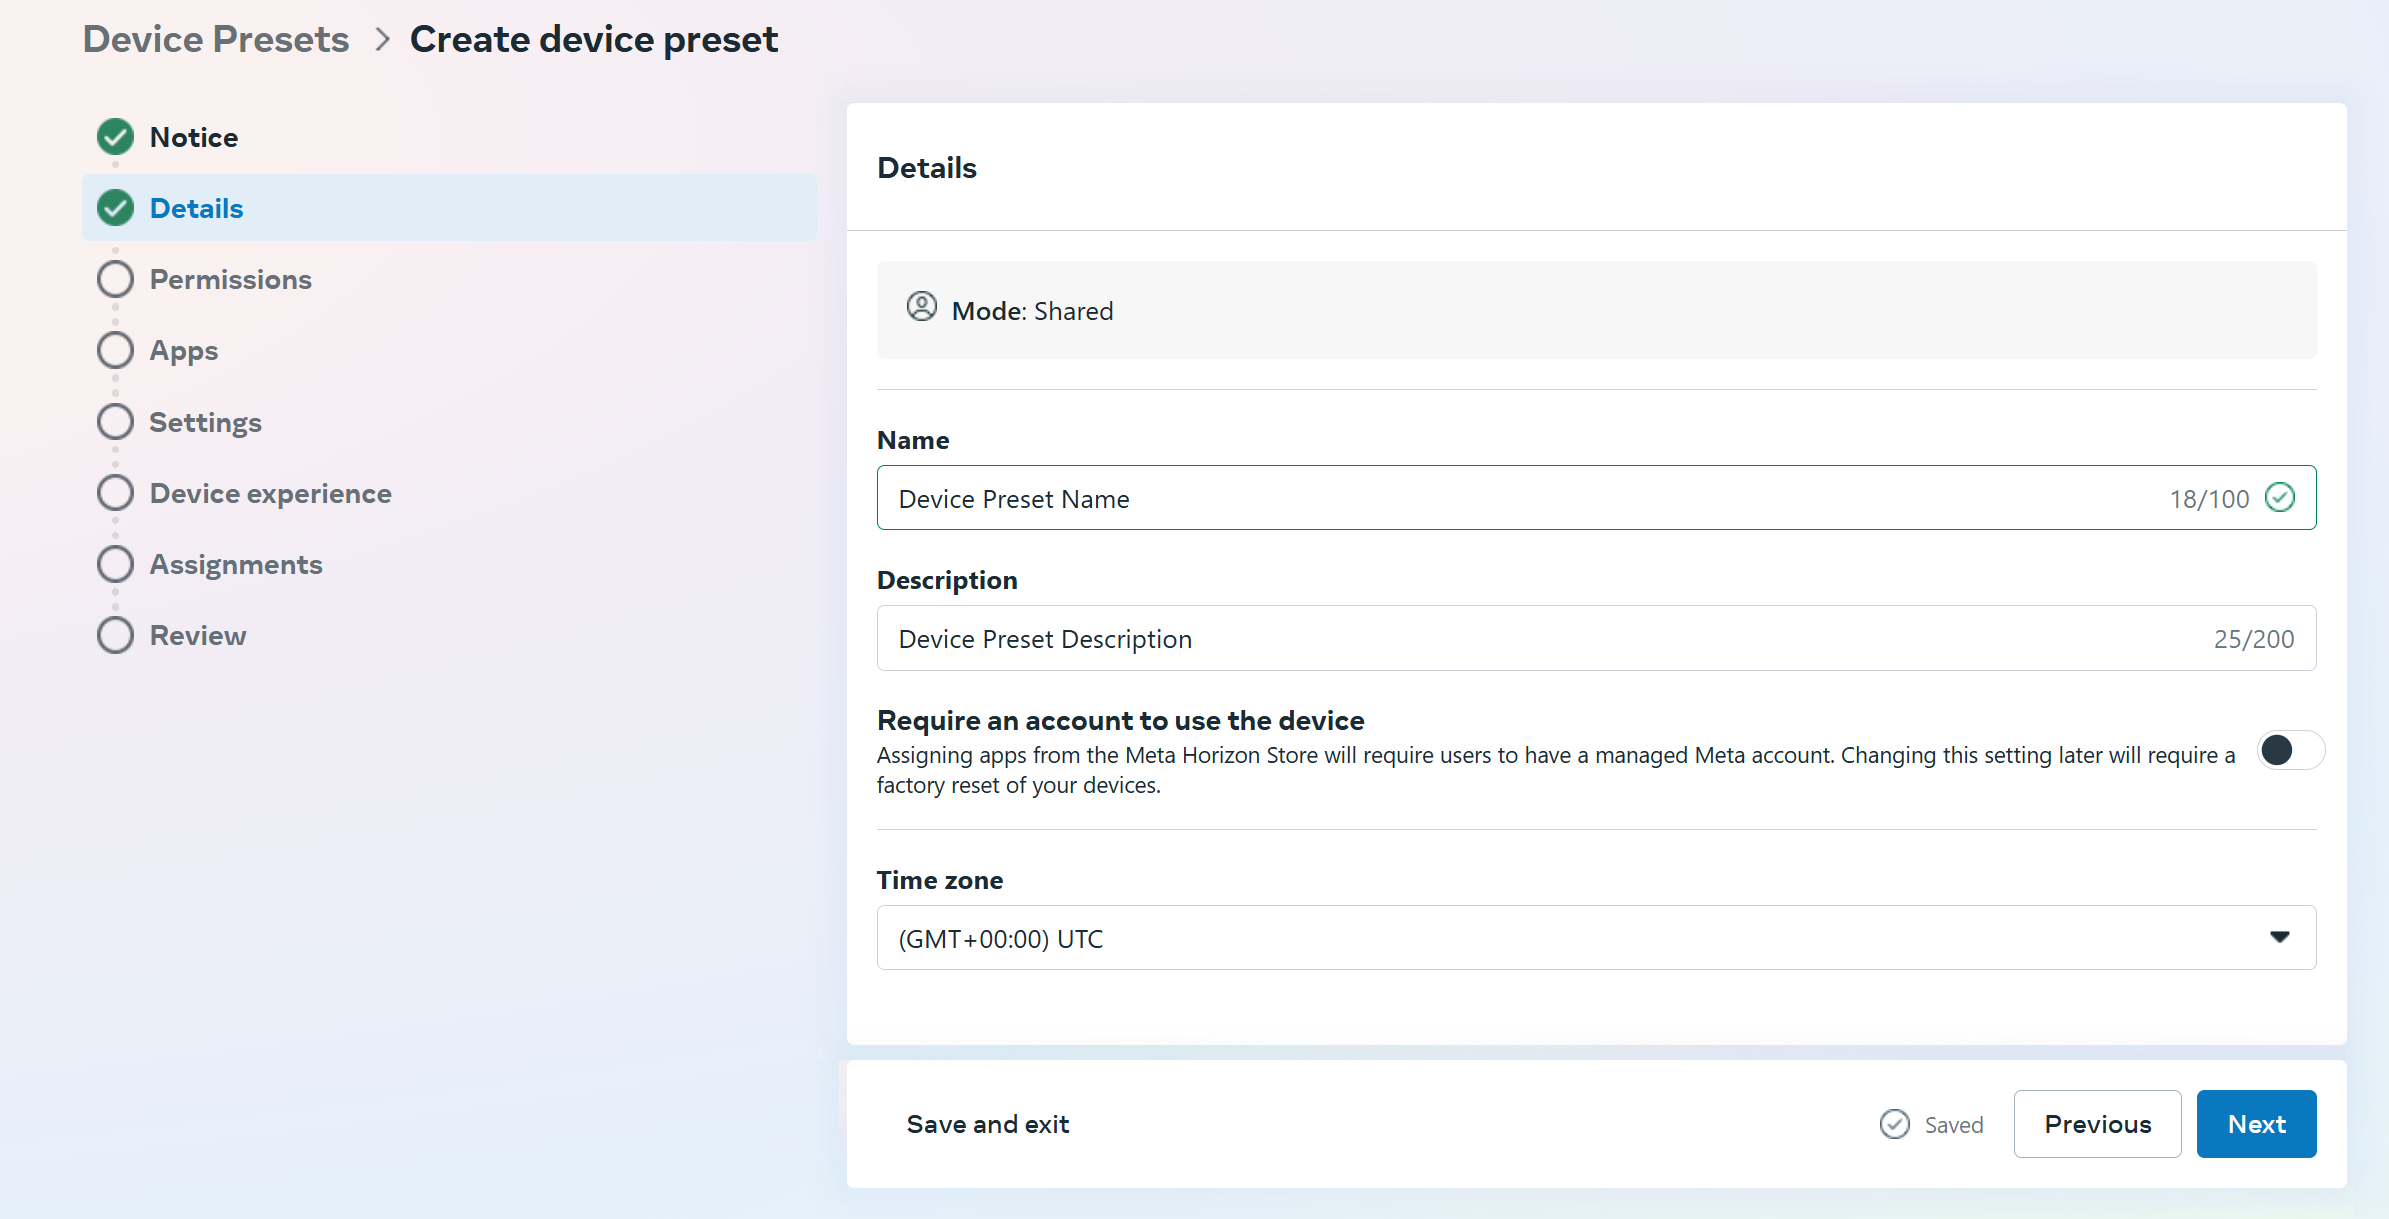Click the green checkmark next to Notice
The height and width of the screenshot is (1219, 2389).
pos(115,137)
